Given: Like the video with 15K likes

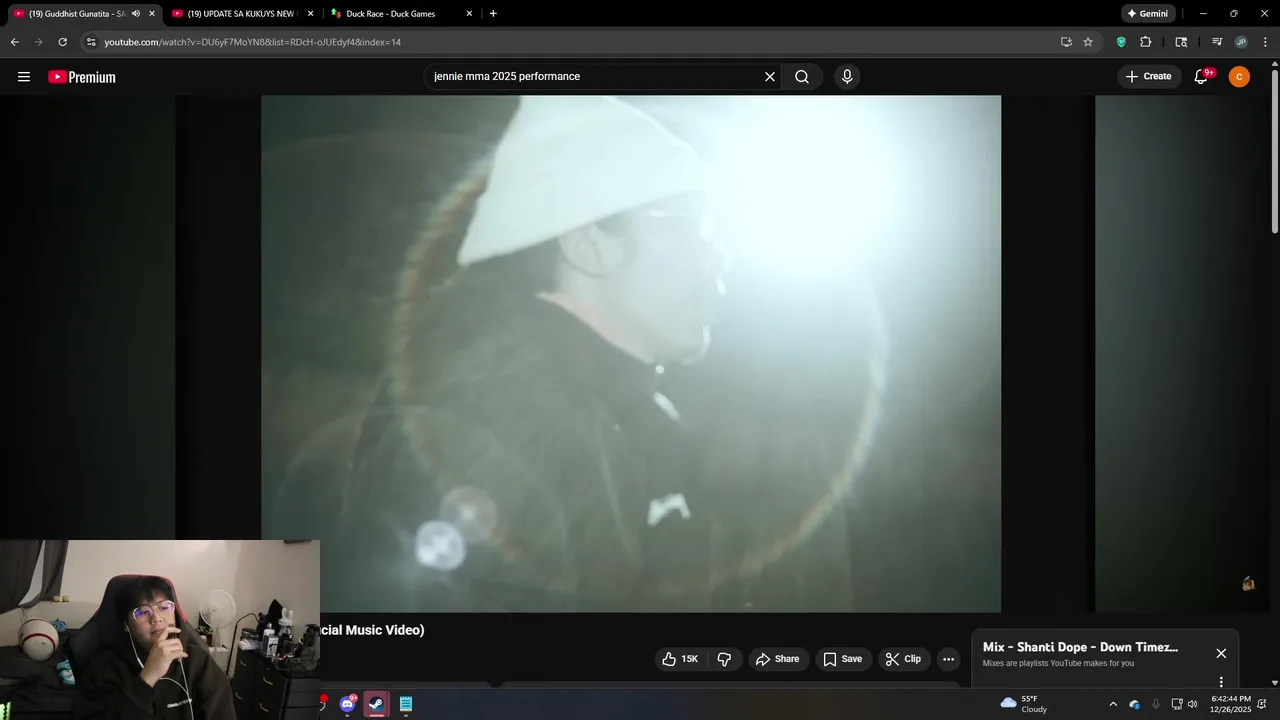Looking at the screenshot, I should tap(680, 659).
